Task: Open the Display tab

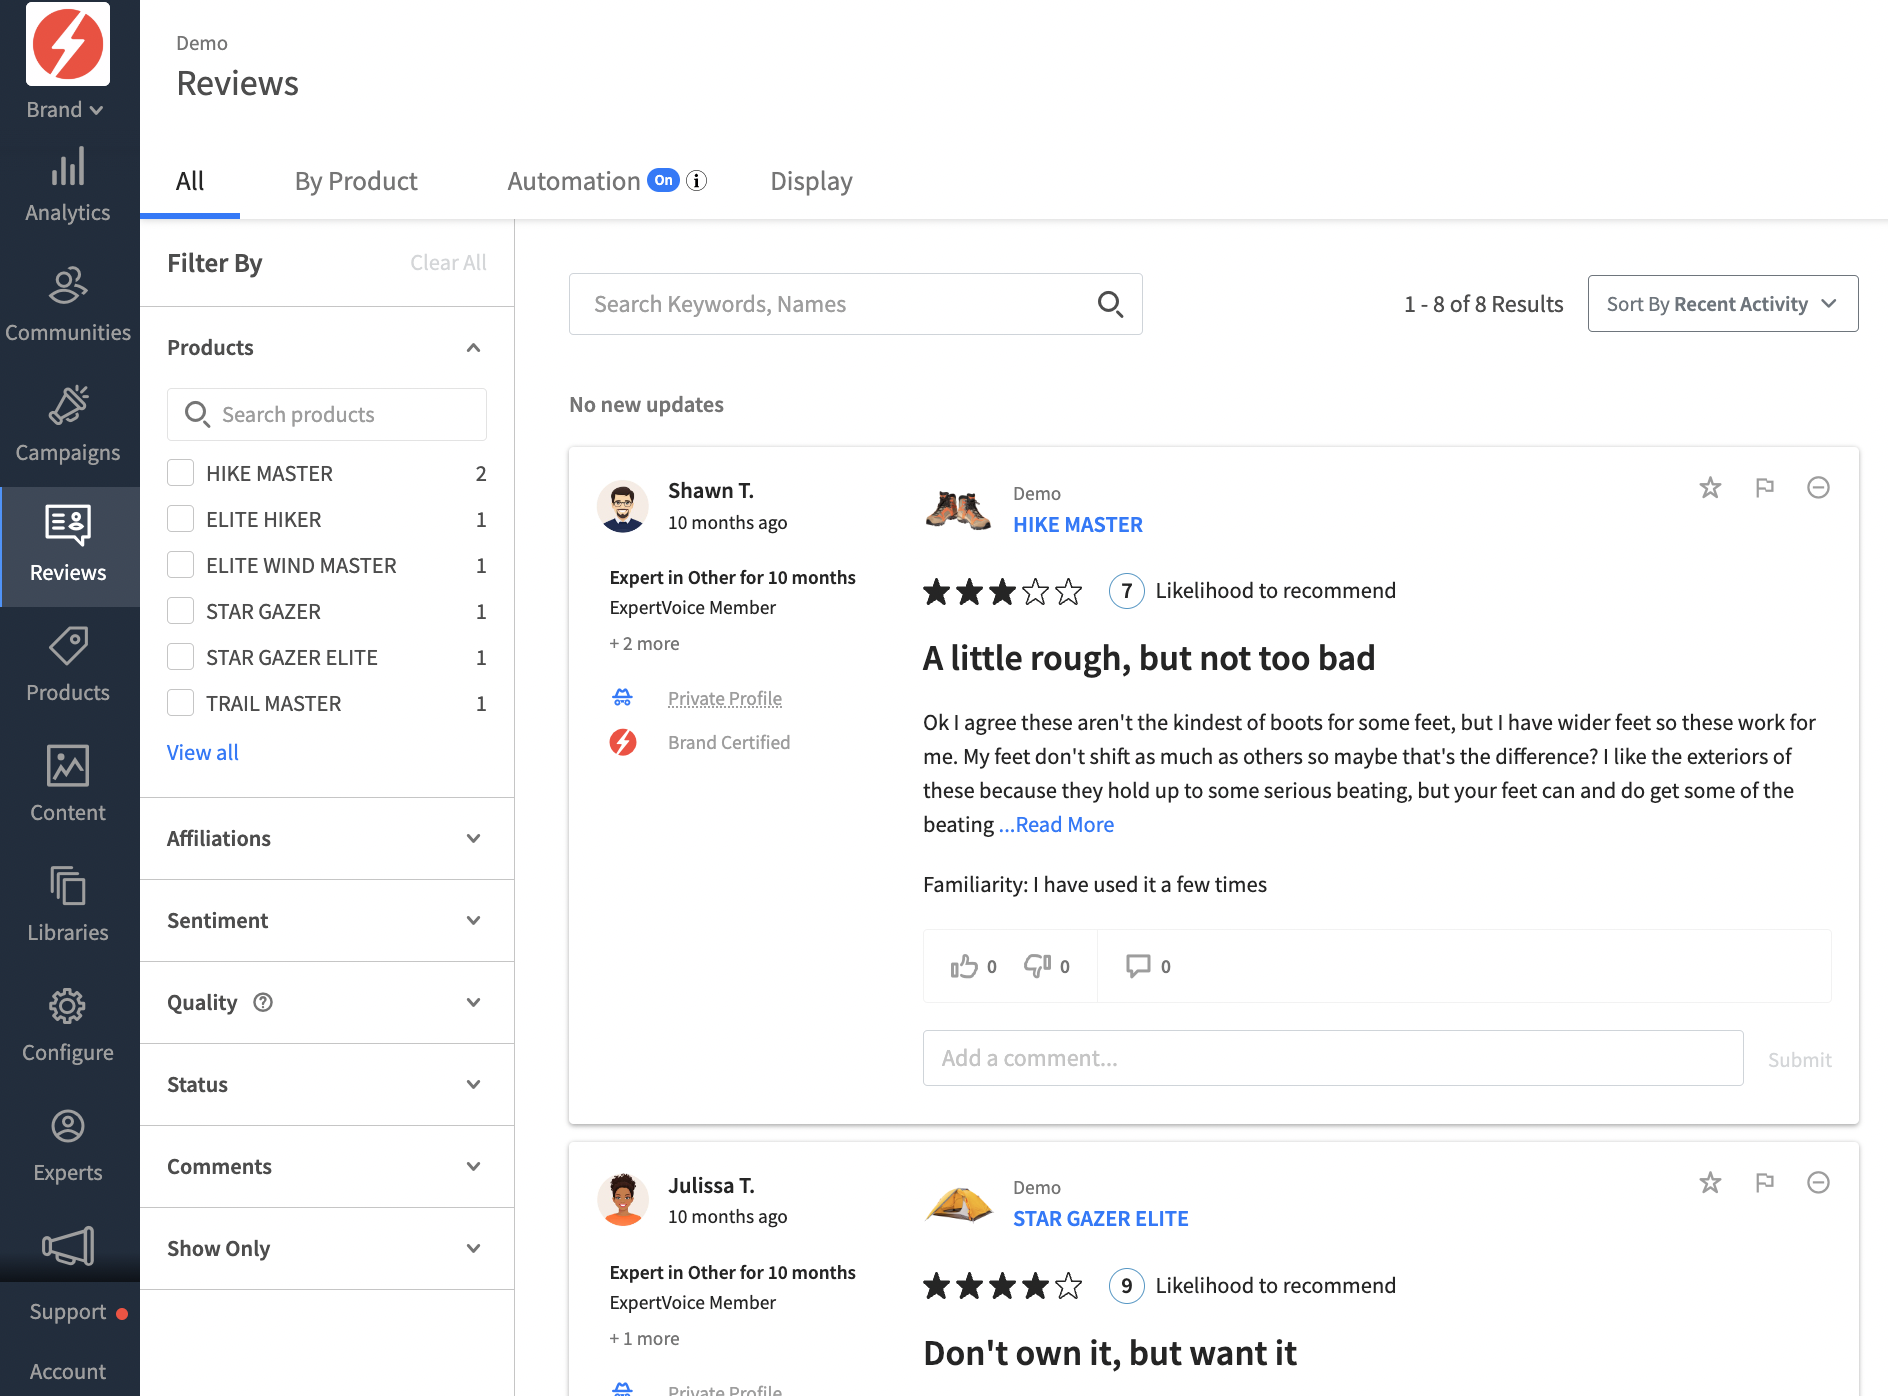Action: (811, 181)
